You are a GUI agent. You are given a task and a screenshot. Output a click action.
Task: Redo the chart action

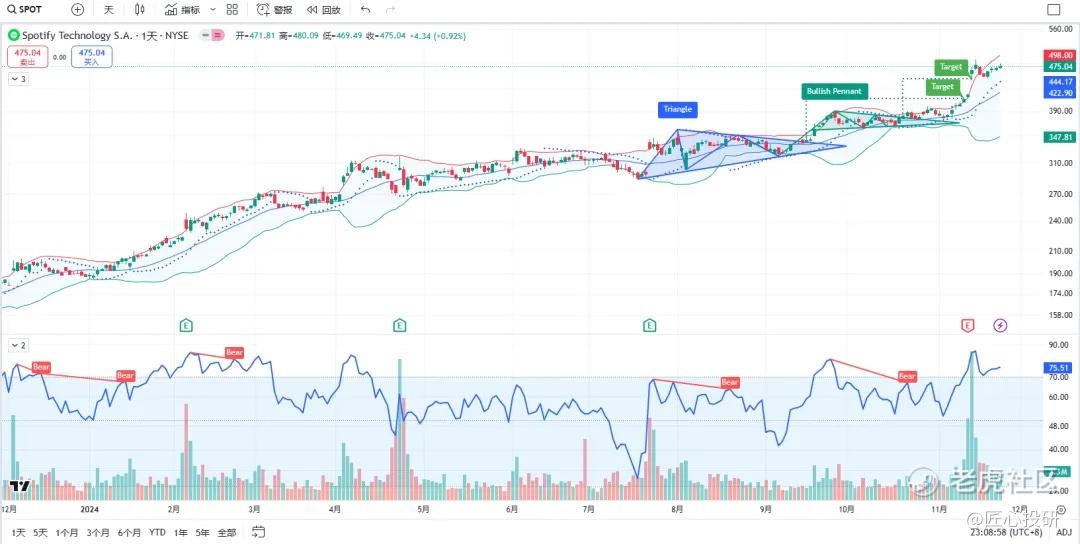pyautogui.click(x=391, y=10)
